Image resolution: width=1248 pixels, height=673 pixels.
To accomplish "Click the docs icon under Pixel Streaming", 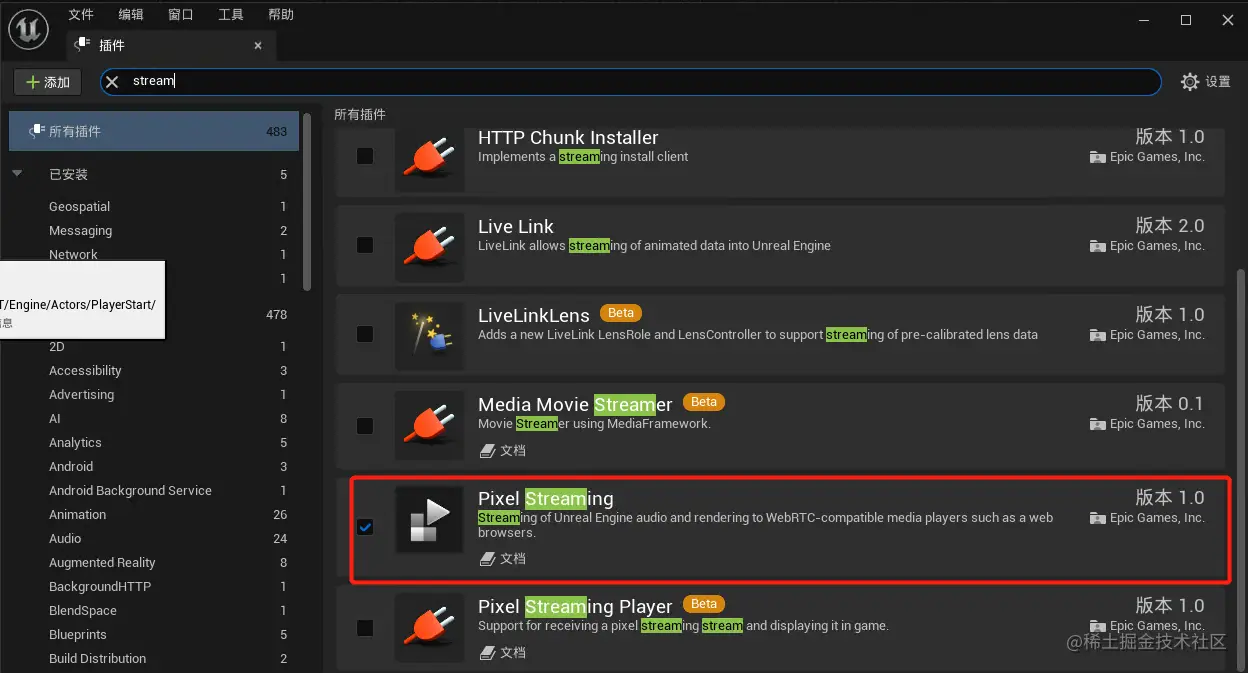I will click(487, 559).
